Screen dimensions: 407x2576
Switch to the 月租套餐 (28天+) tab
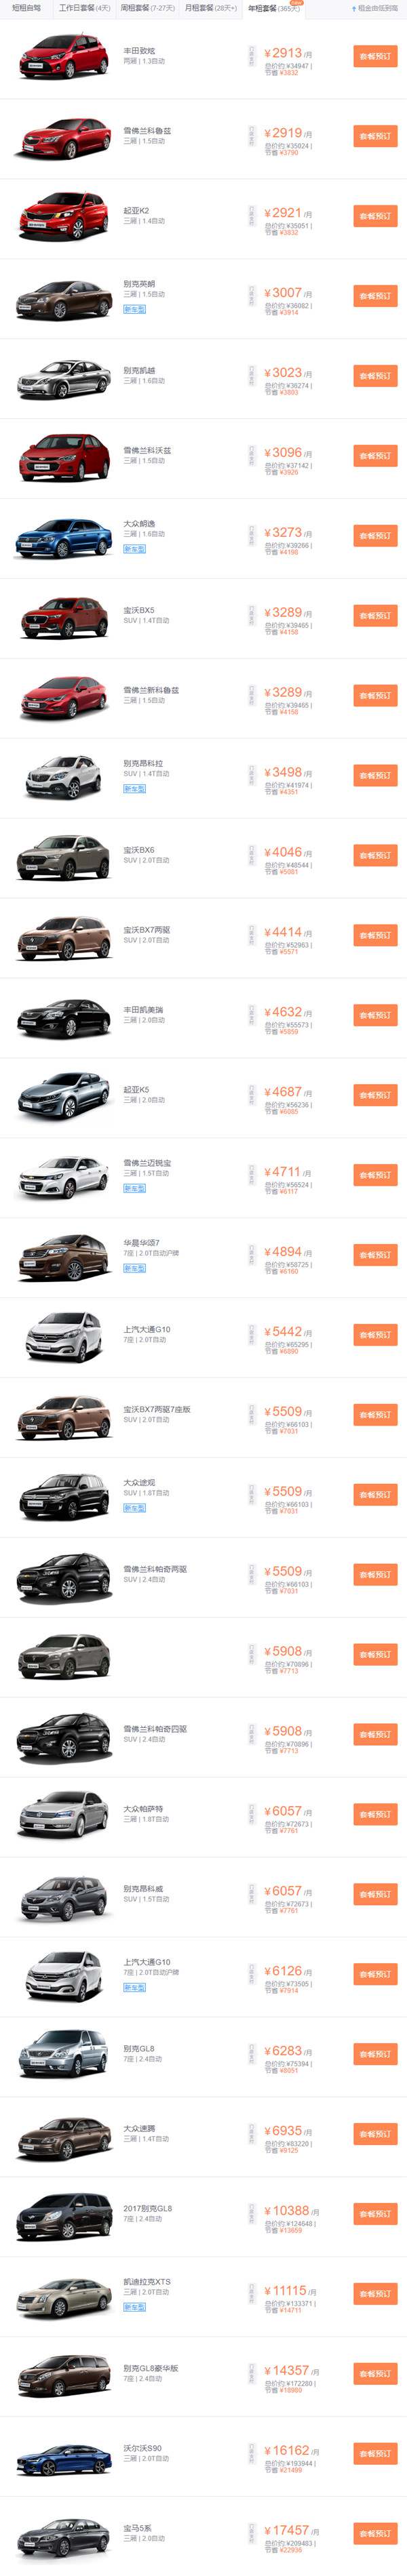tap(211, 8)
